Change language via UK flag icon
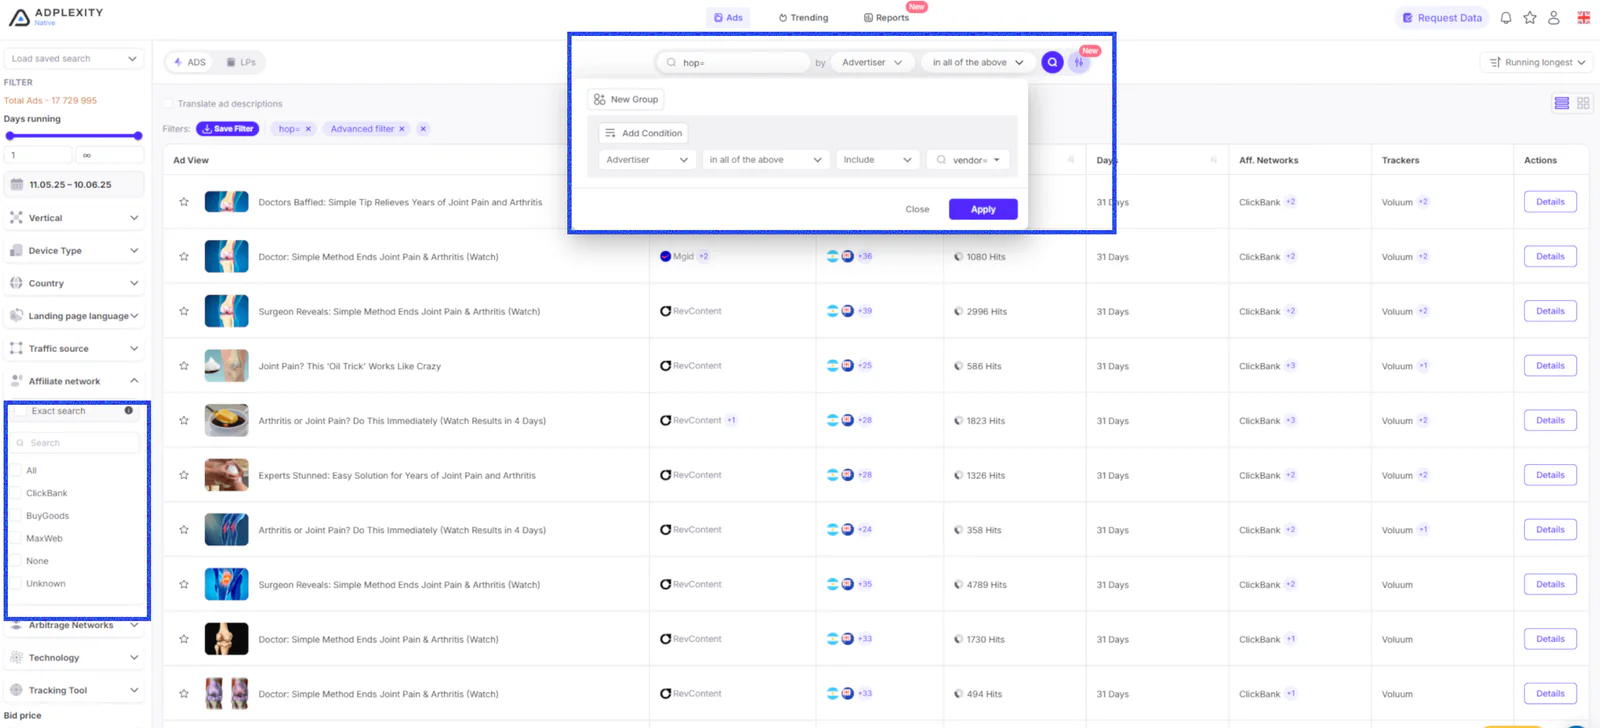The height and width of the screenshot is (728, 1600). click(x=1584, y=18)
